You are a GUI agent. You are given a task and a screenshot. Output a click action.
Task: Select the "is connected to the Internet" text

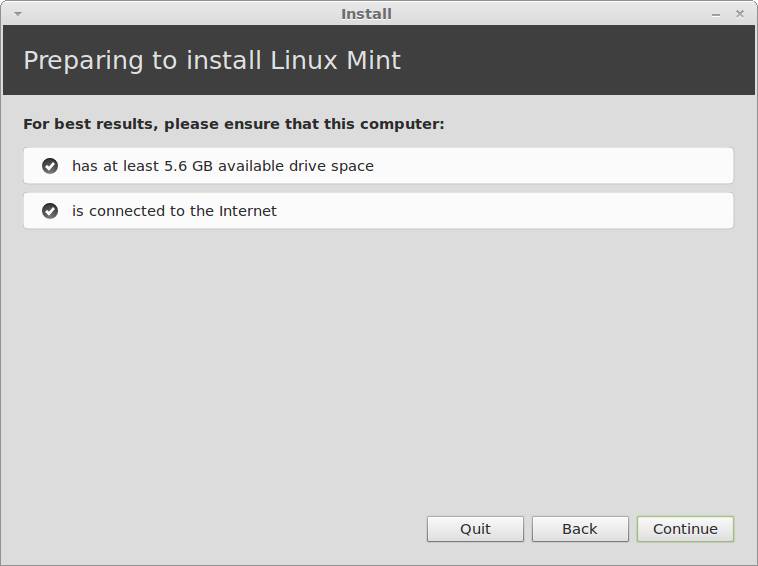pos(174,211)
